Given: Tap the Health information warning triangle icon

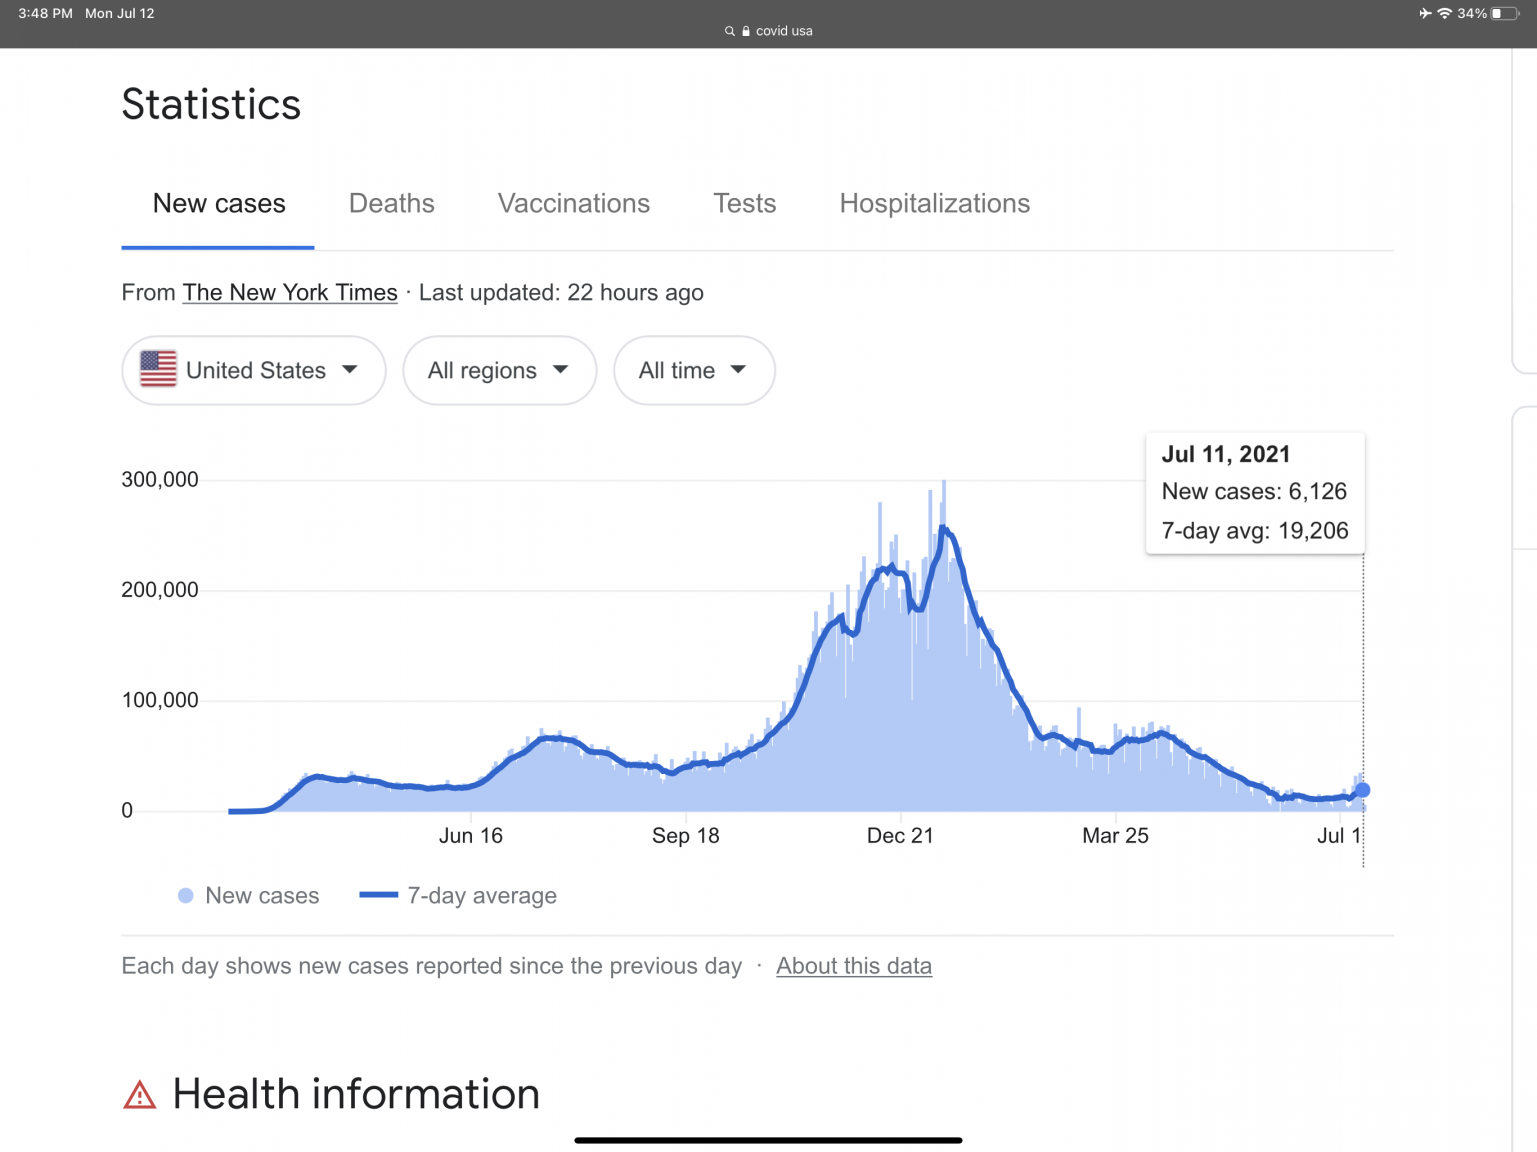Looking at the screenshot, I should point(140,1096).
